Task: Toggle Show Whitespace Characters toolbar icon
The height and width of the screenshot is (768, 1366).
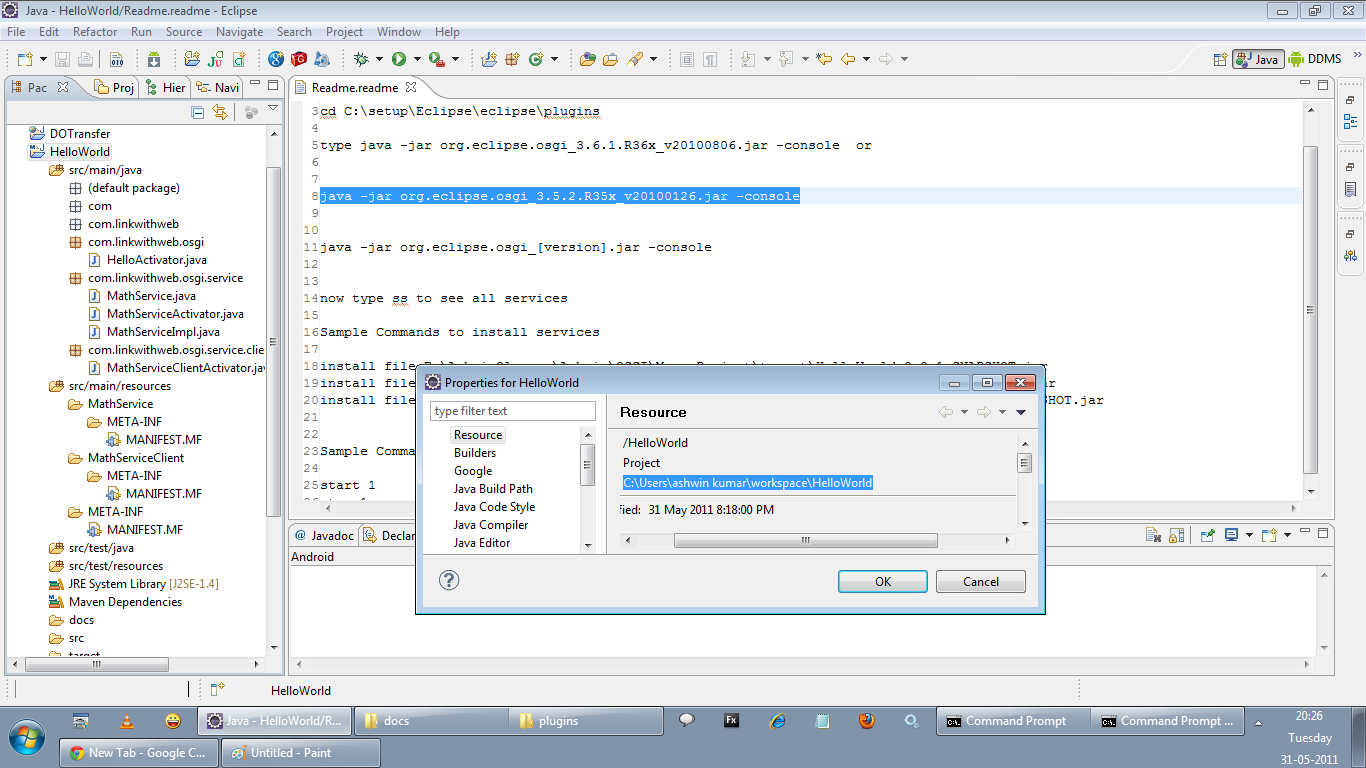Action: (709, 59)
